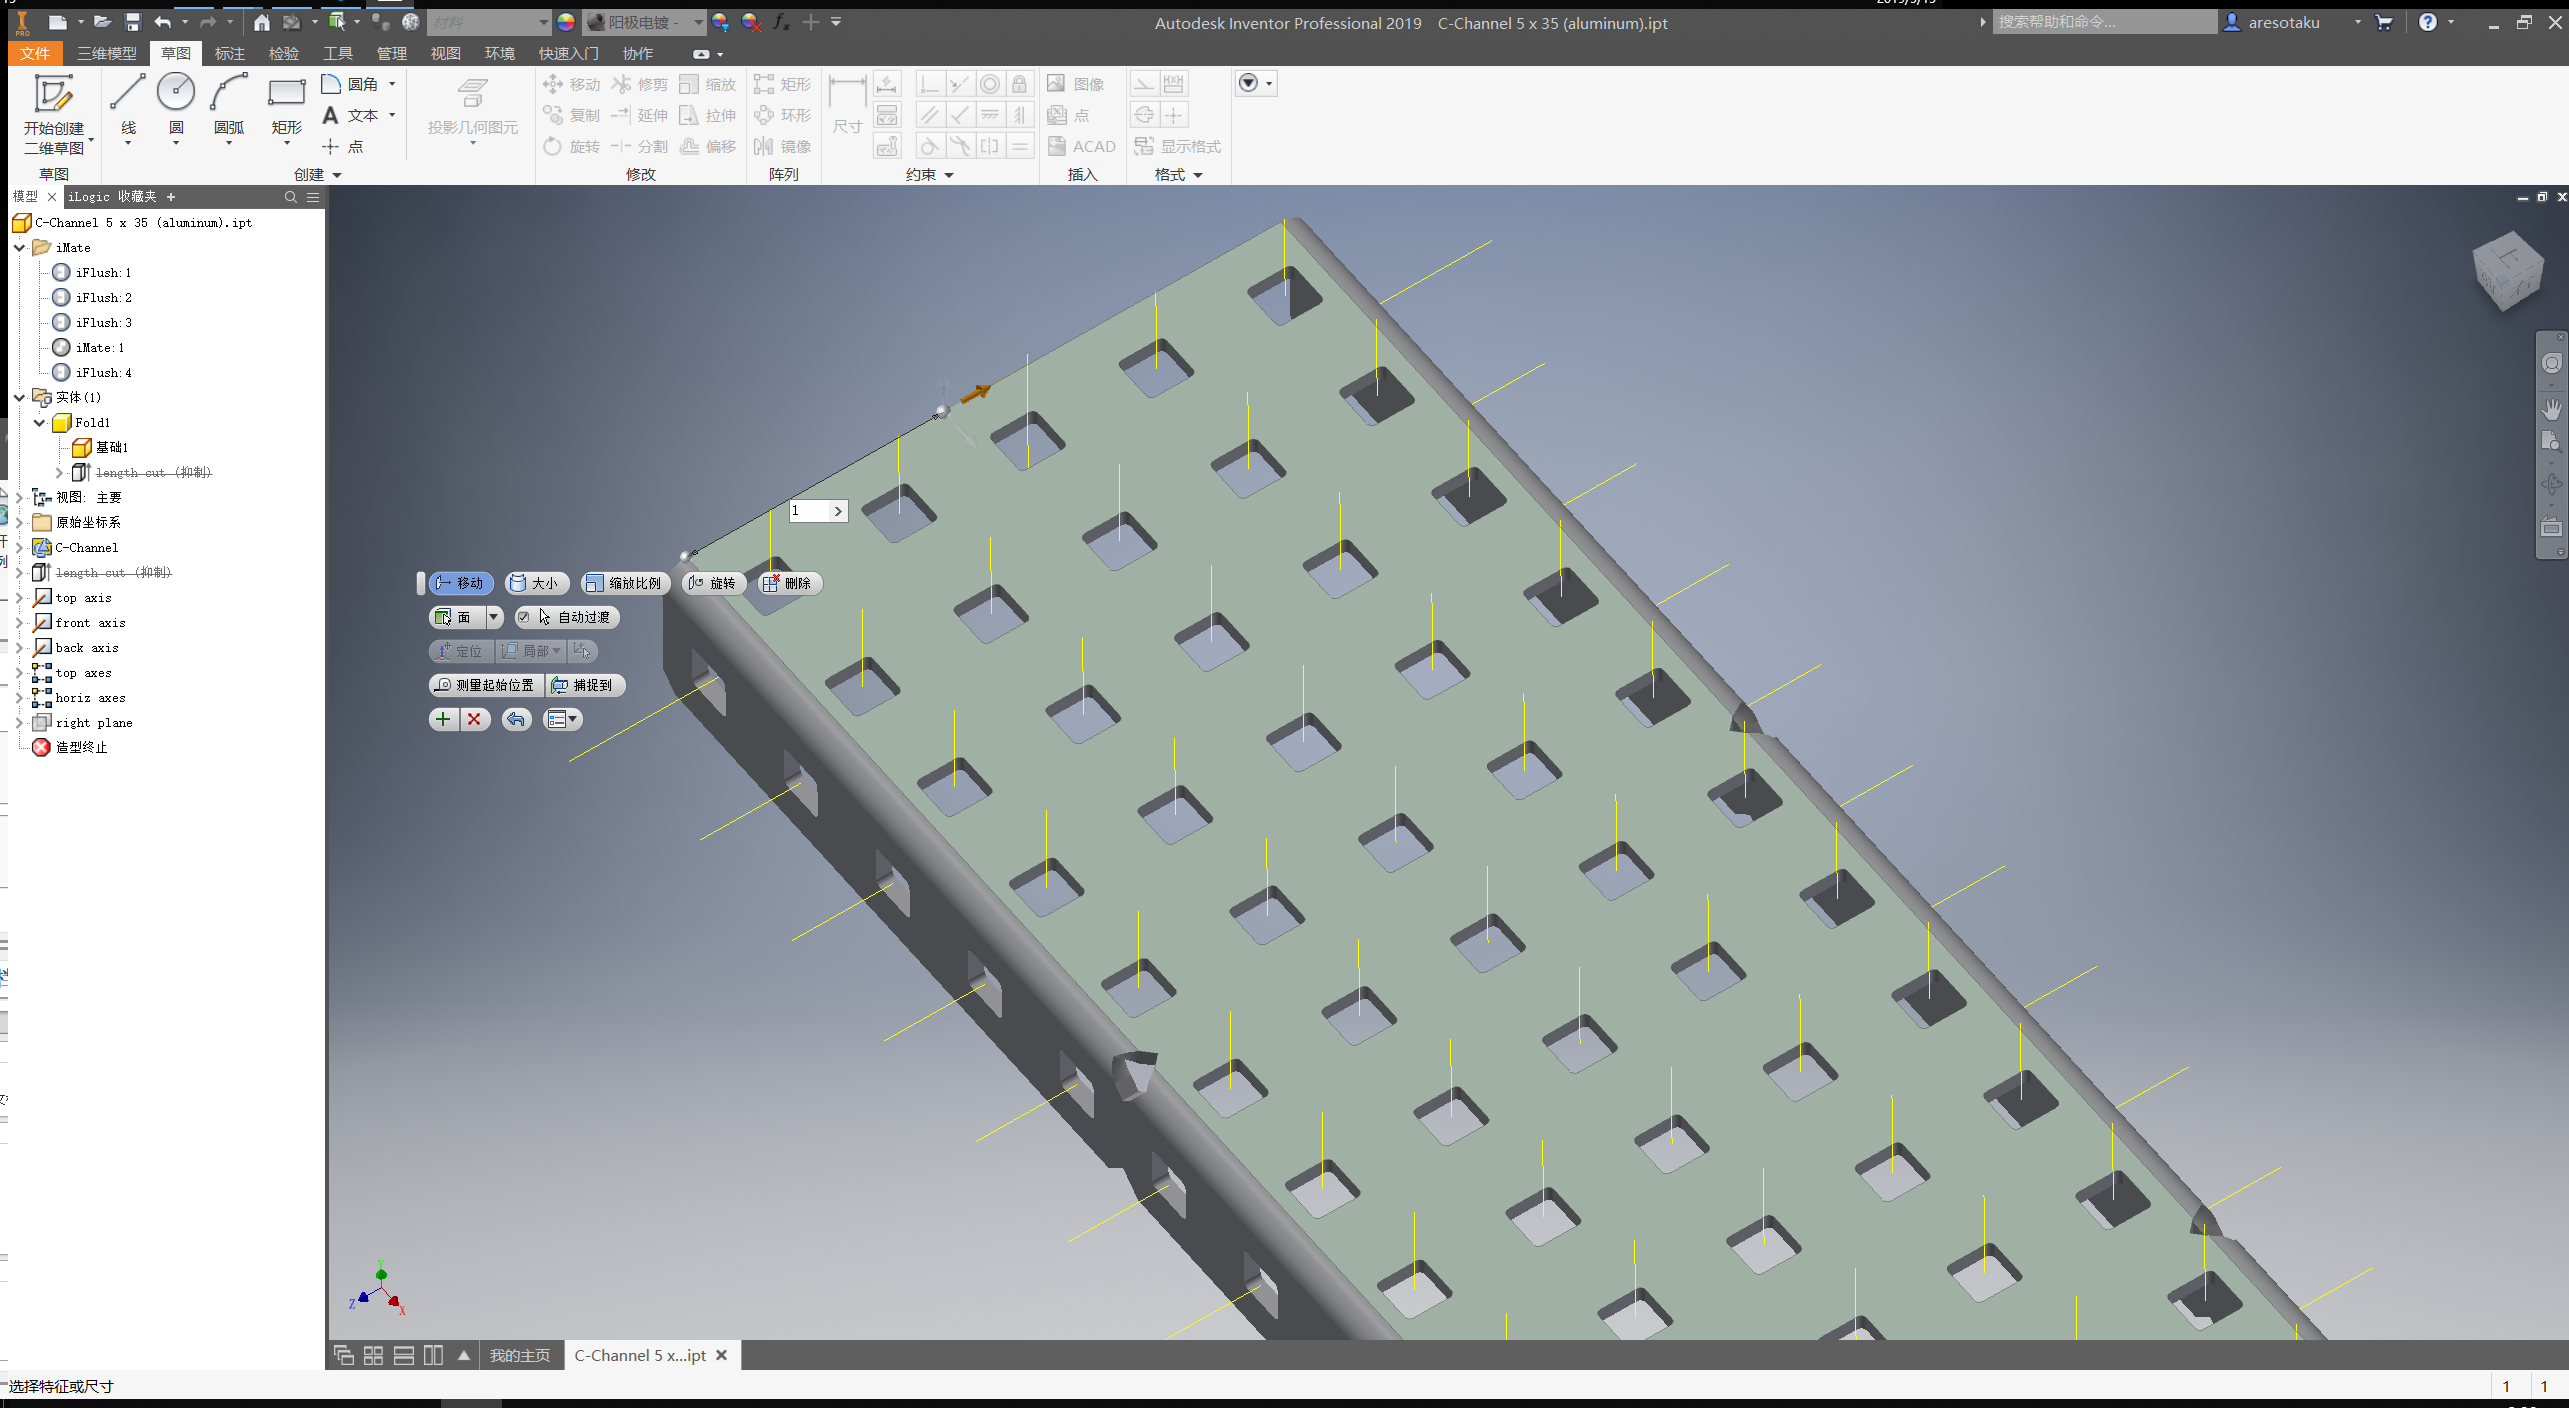The width and height of the screenshot is (2569, 1408).
Task: Select the Rectangle (矩形) sketch tool
Action: pos(286,93)
